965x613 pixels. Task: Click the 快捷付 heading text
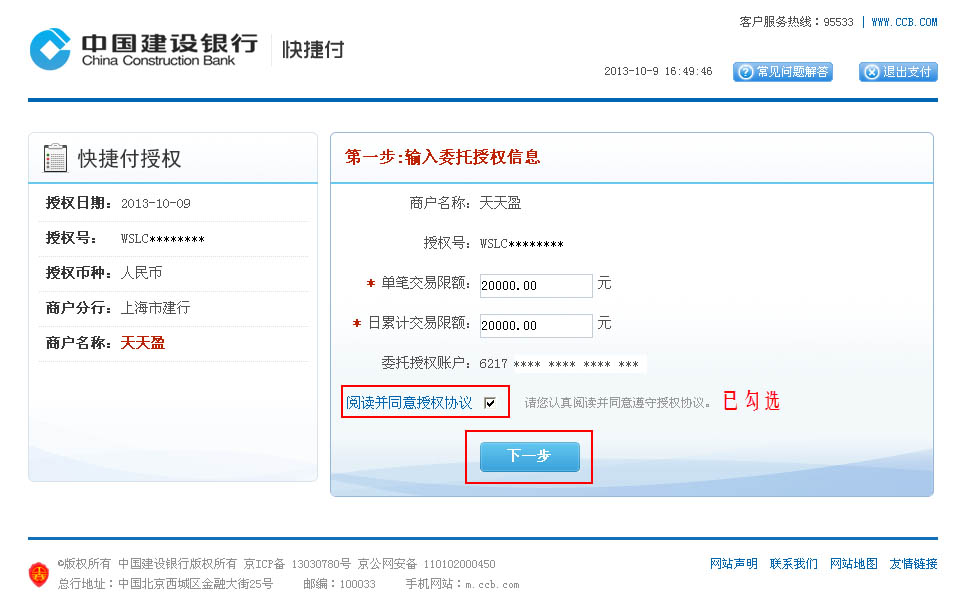pyautogui.click(x=313, y=49)
